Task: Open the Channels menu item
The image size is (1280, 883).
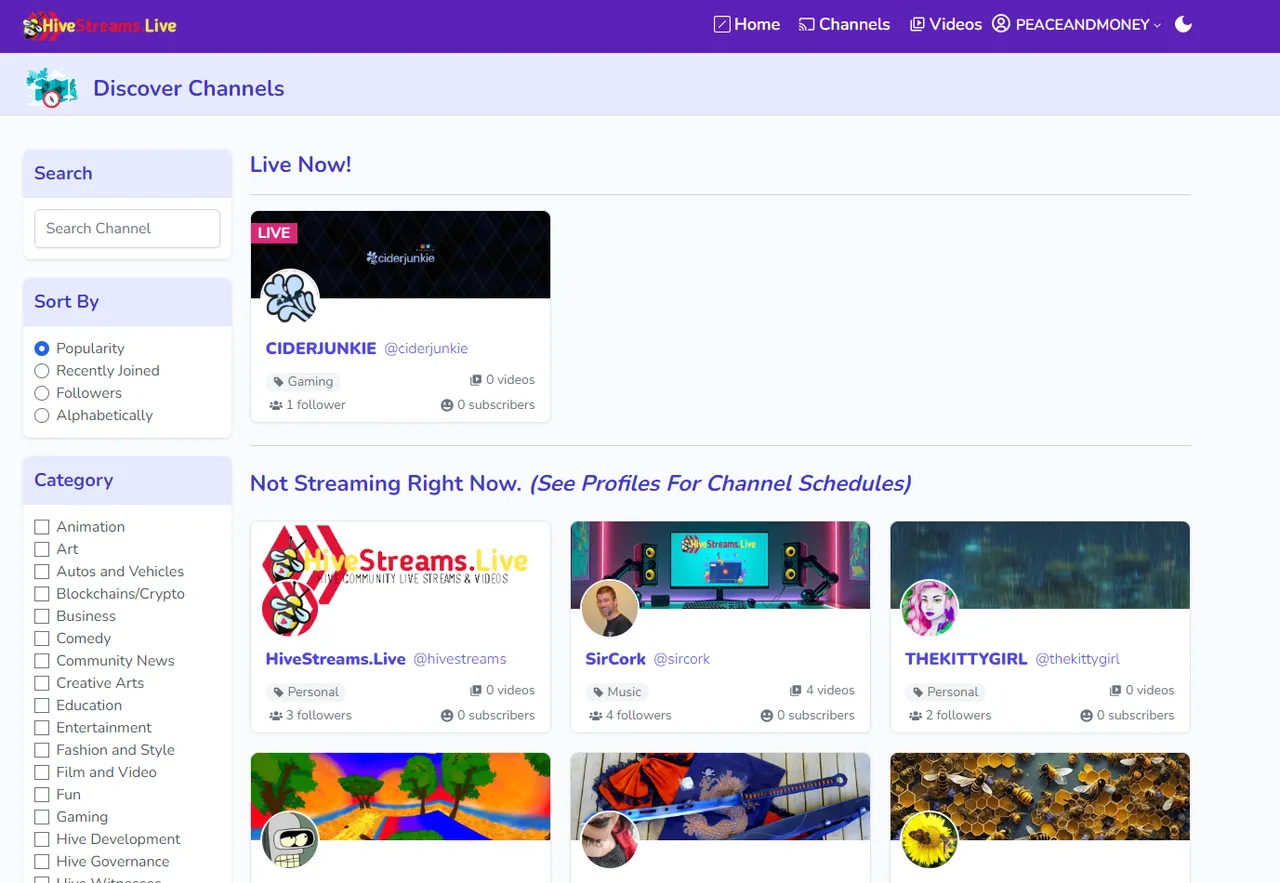Action: pyautogui.click(x=844, y=24)
